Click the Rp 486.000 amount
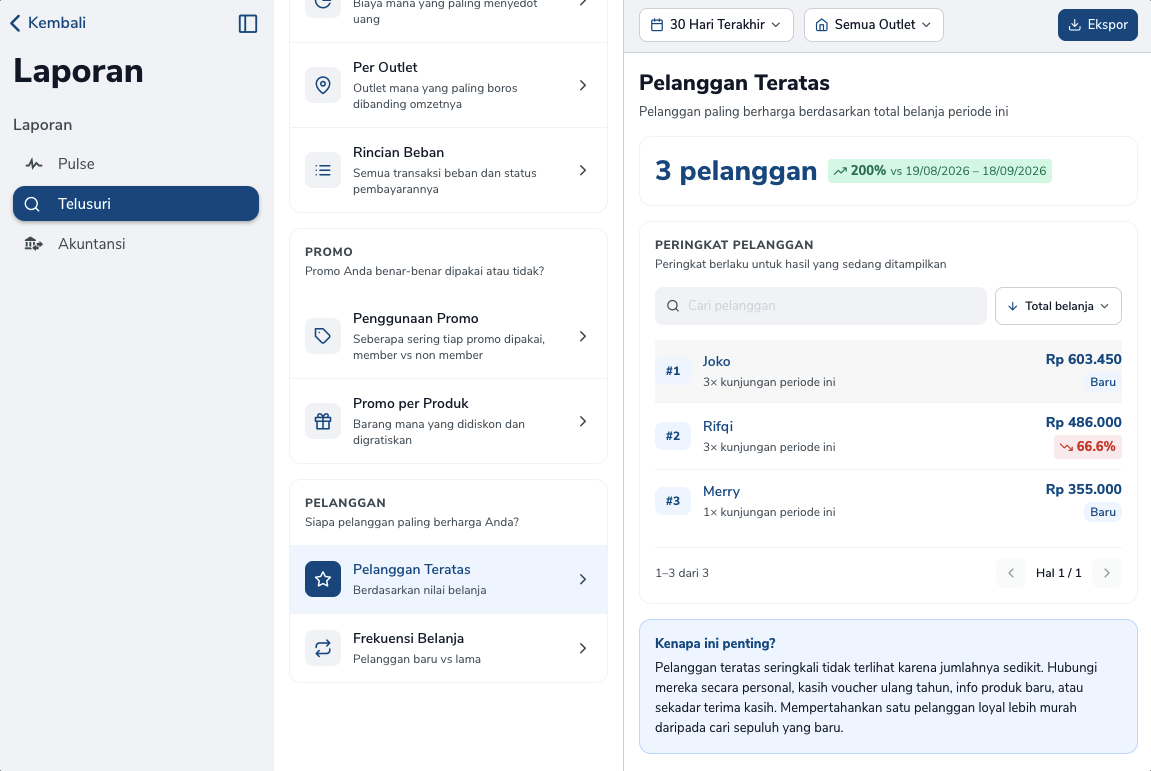Viewport: 1151px width, 771px height. click(x=1083, y=422)
